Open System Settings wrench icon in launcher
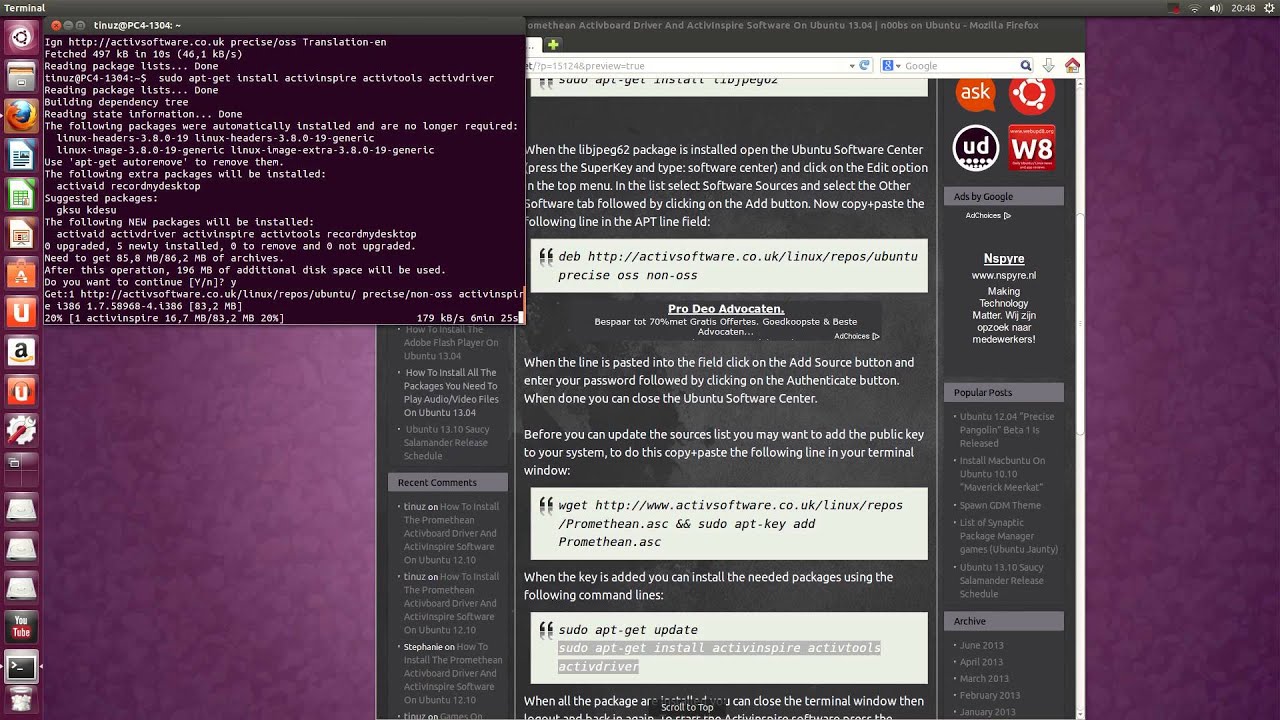Image resolution: width=1280 pixels, height=720 pixels. click(21, 430)
